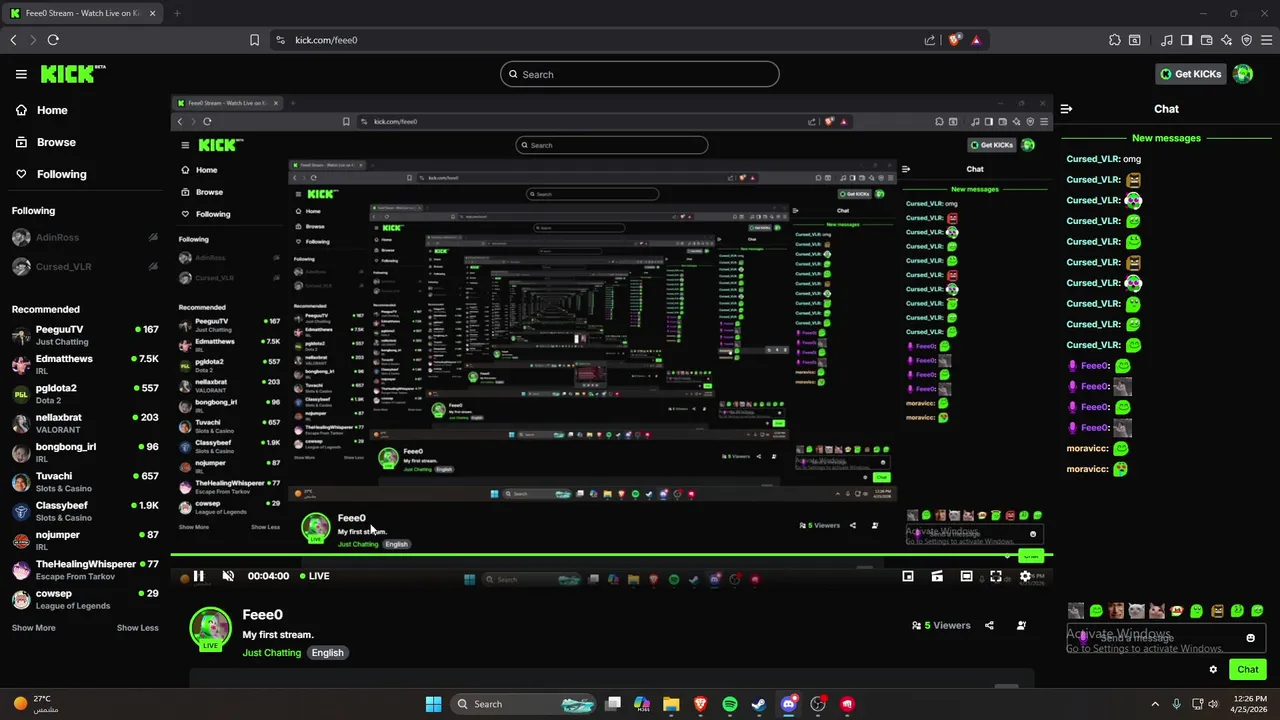Screen dimensions: 1280x720
Task: Click the 5 Viewers count
Action: pyautogui.click(x=941, y=625)
